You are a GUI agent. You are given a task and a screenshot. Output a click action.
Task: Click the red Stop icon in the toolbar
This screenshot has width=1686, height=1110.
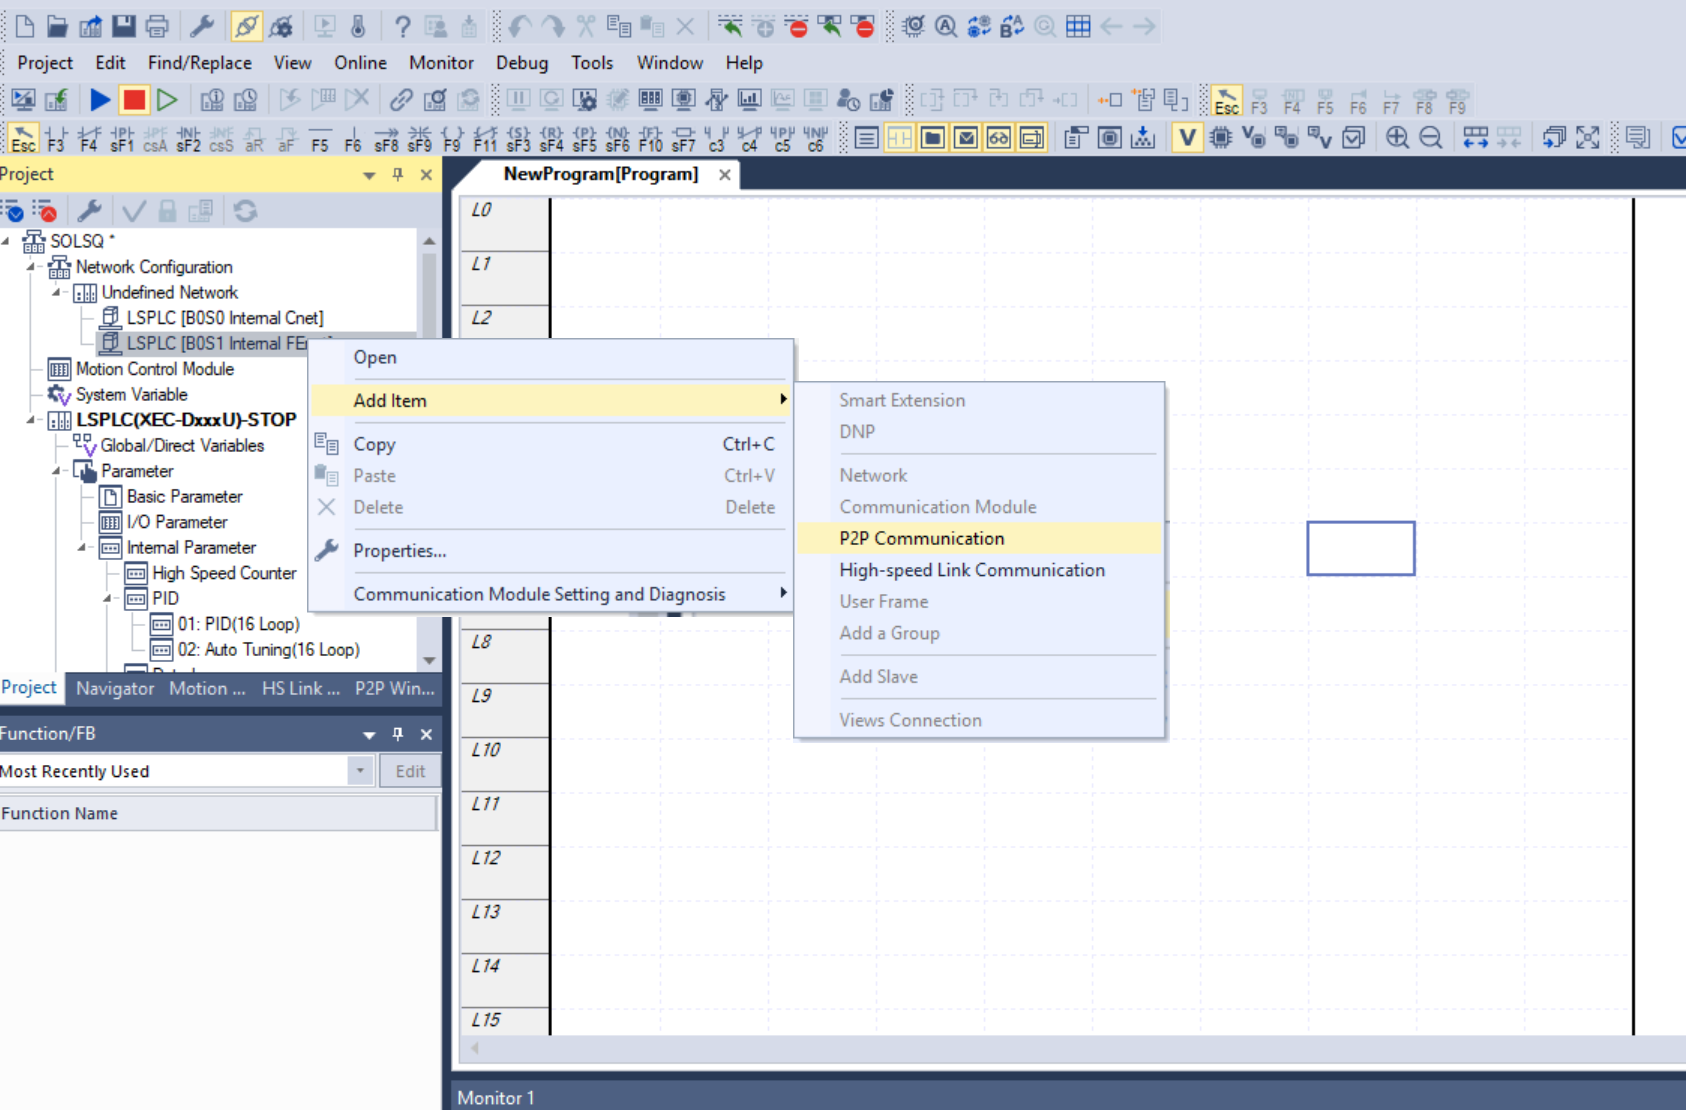[134, 99]
